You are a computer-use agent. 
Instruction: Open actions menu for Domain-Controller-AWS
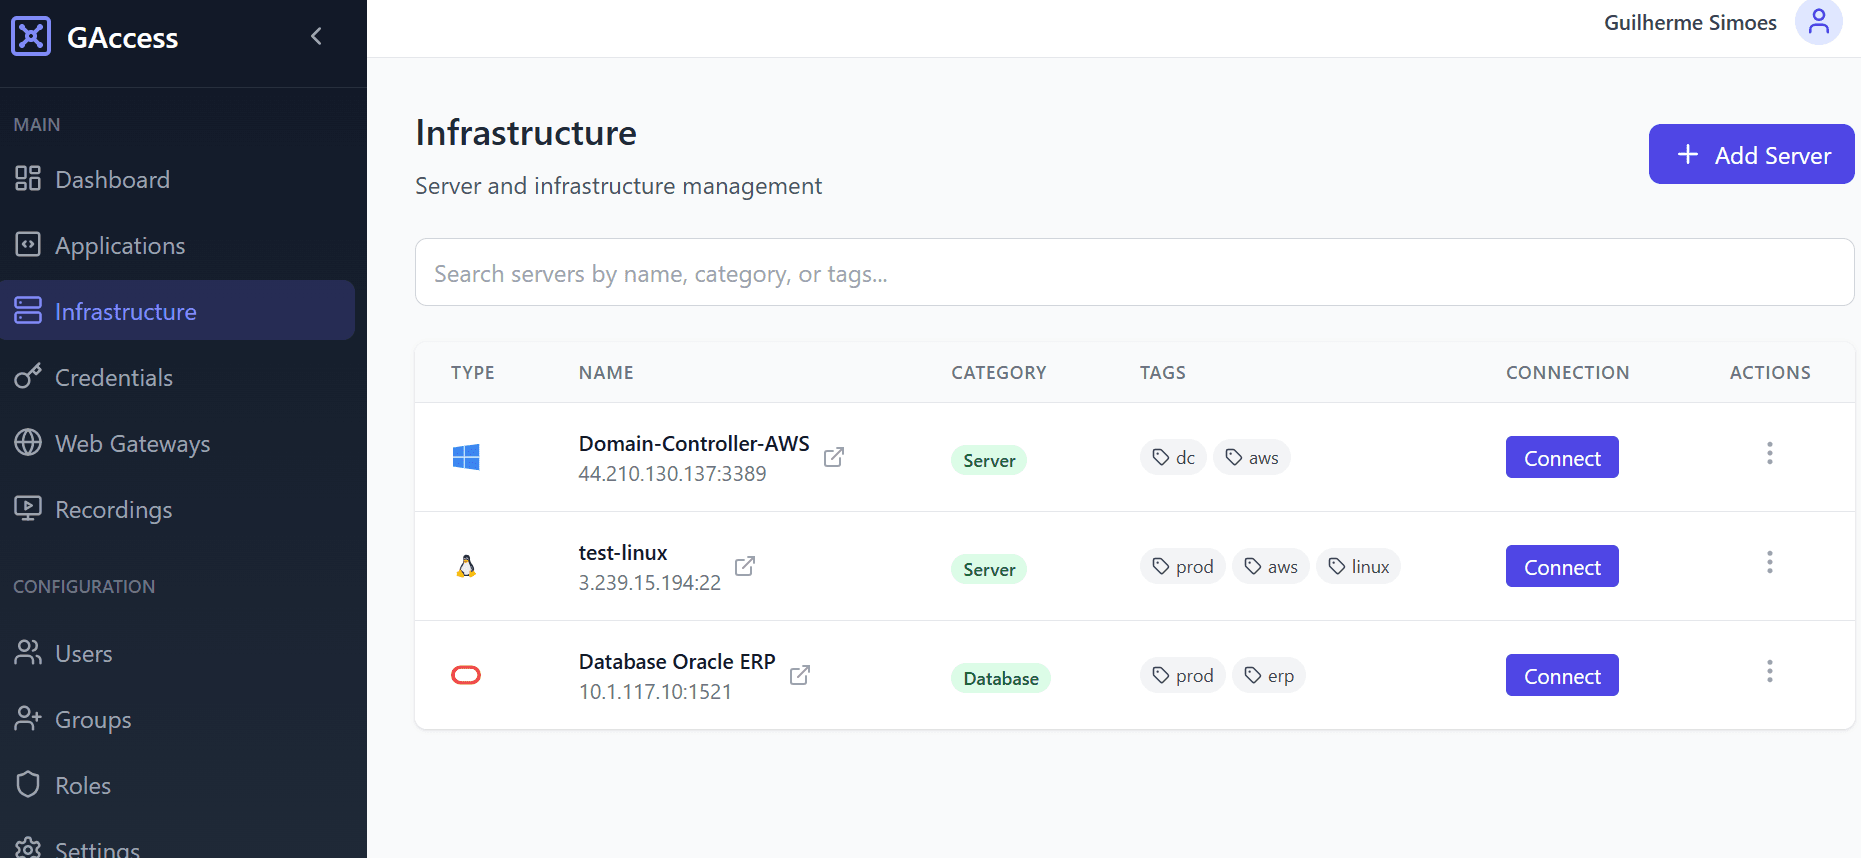pos(1769,453)
